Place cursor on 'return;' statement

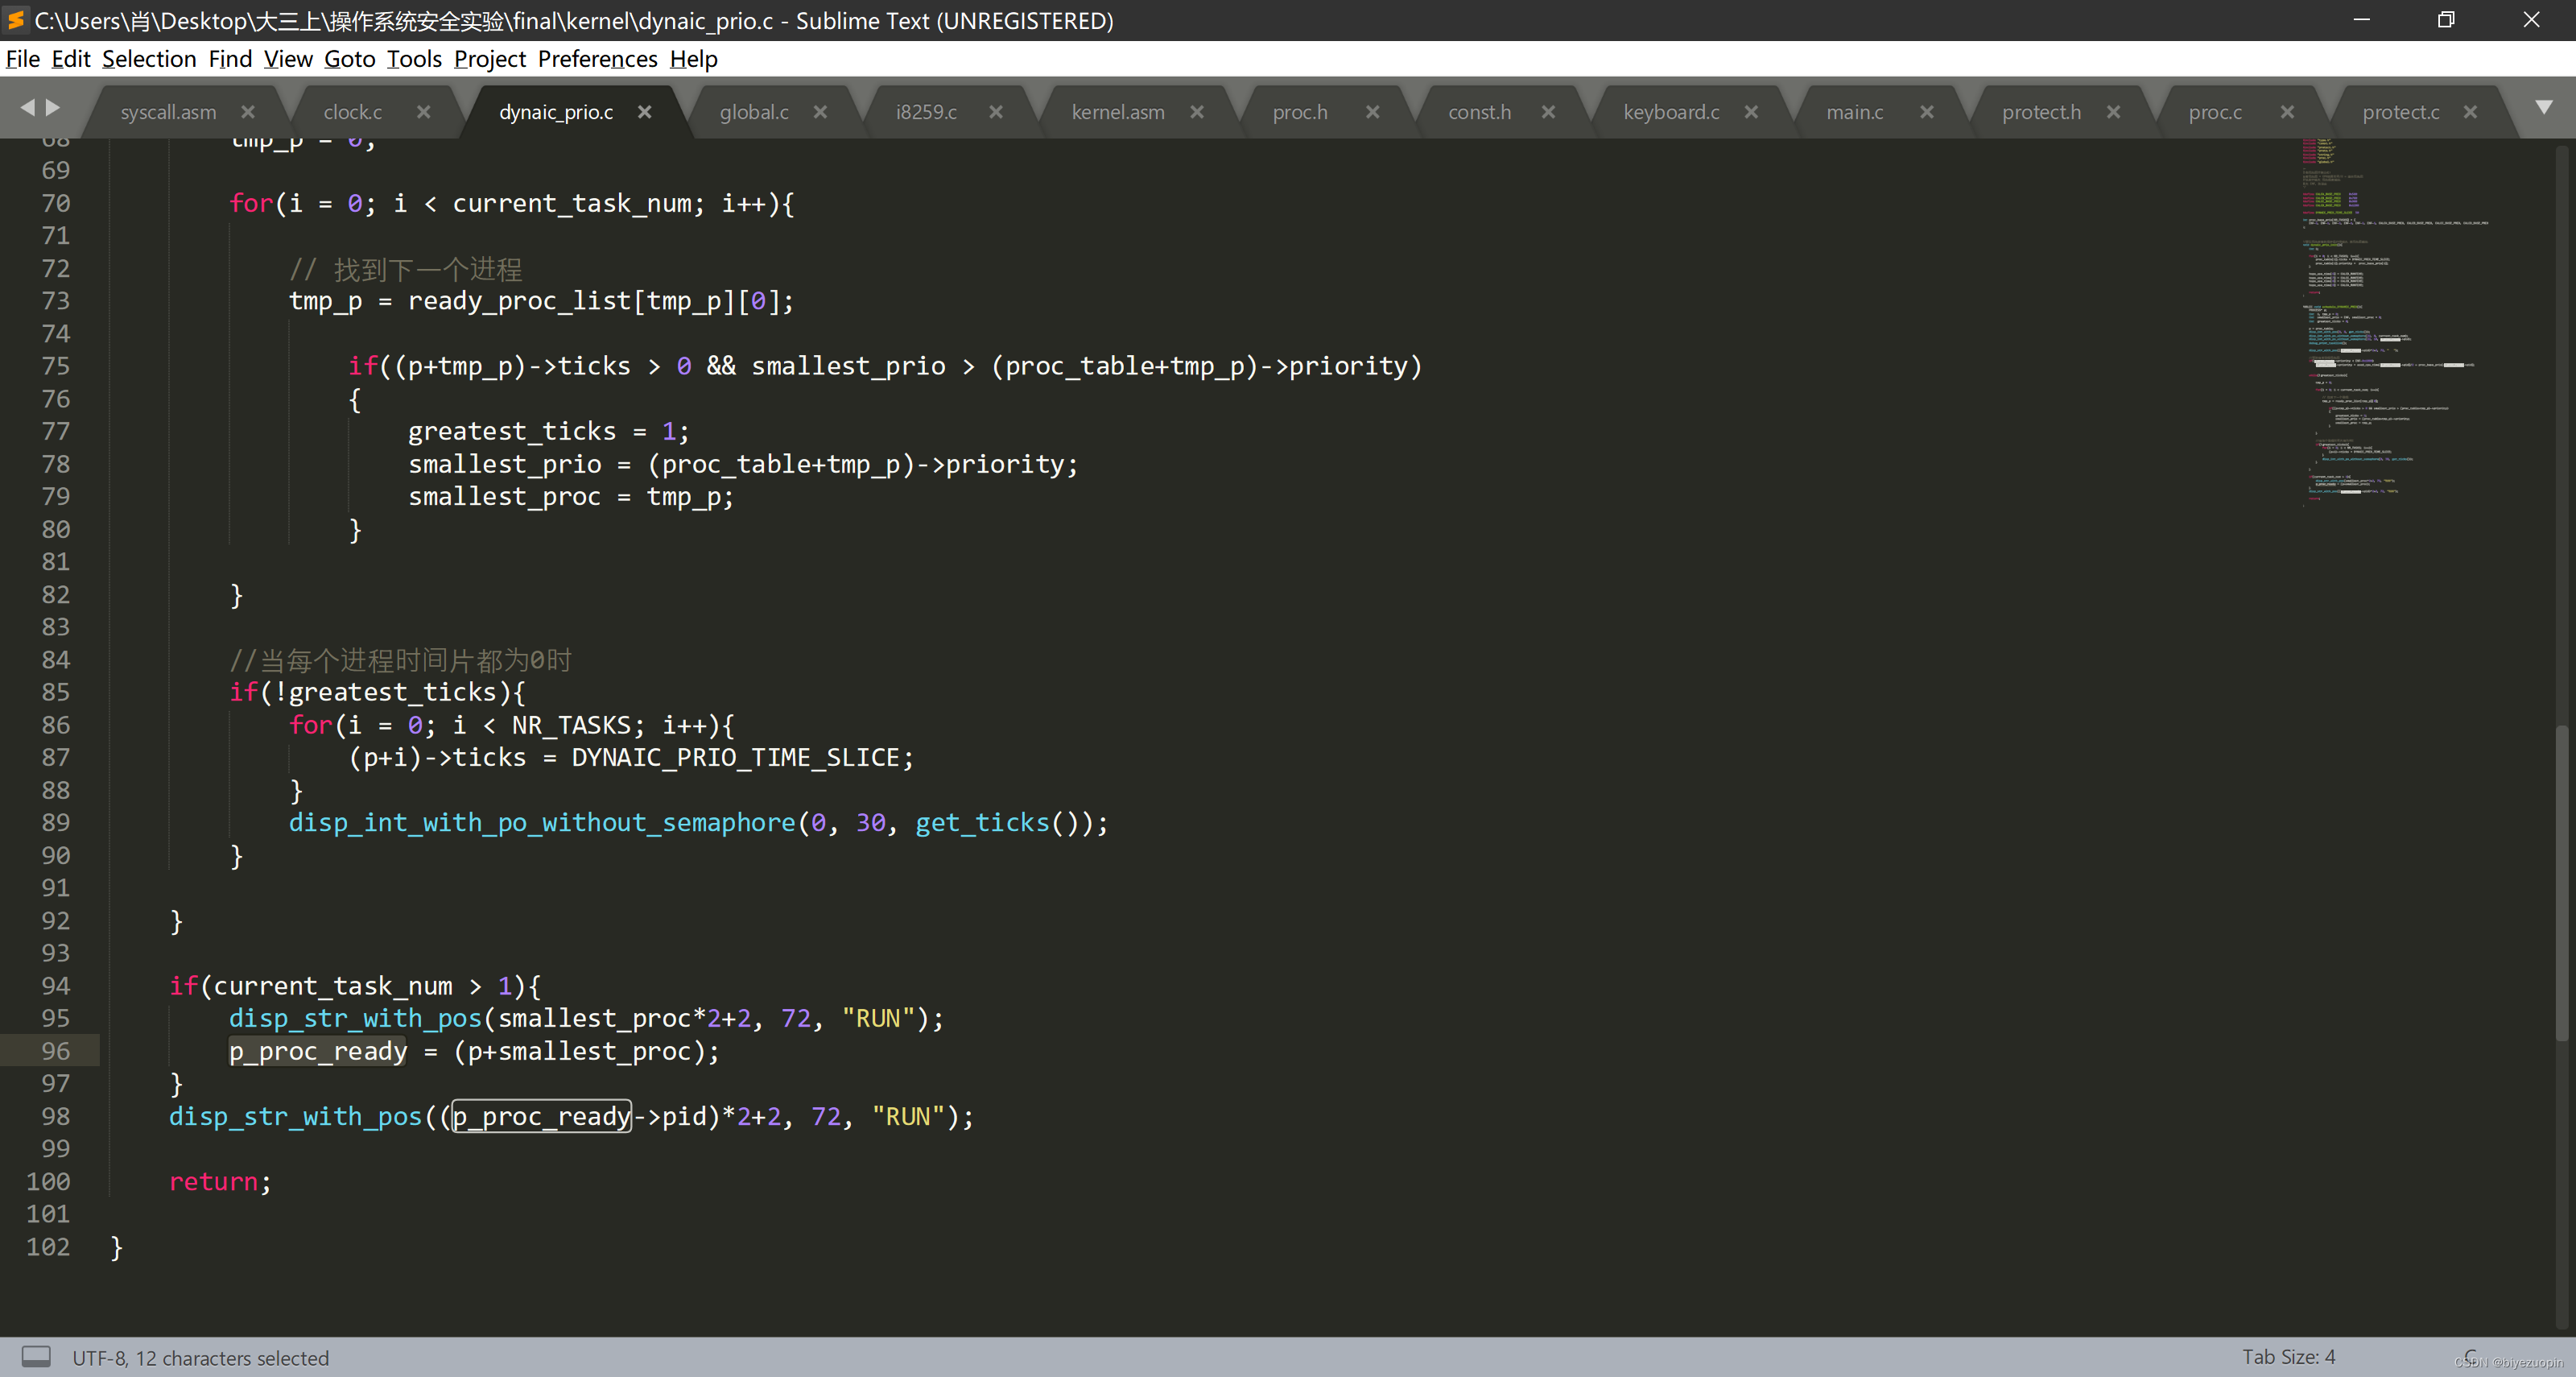point(220,1181)
